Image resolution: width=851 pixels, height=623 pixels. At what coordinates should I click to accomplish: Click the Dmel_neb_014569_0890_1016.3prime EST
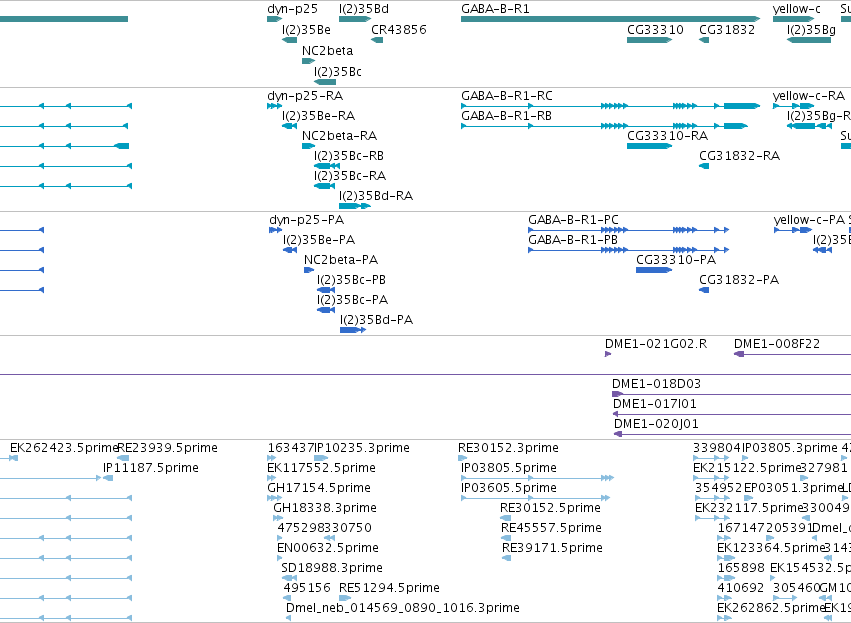click(289, 618)
